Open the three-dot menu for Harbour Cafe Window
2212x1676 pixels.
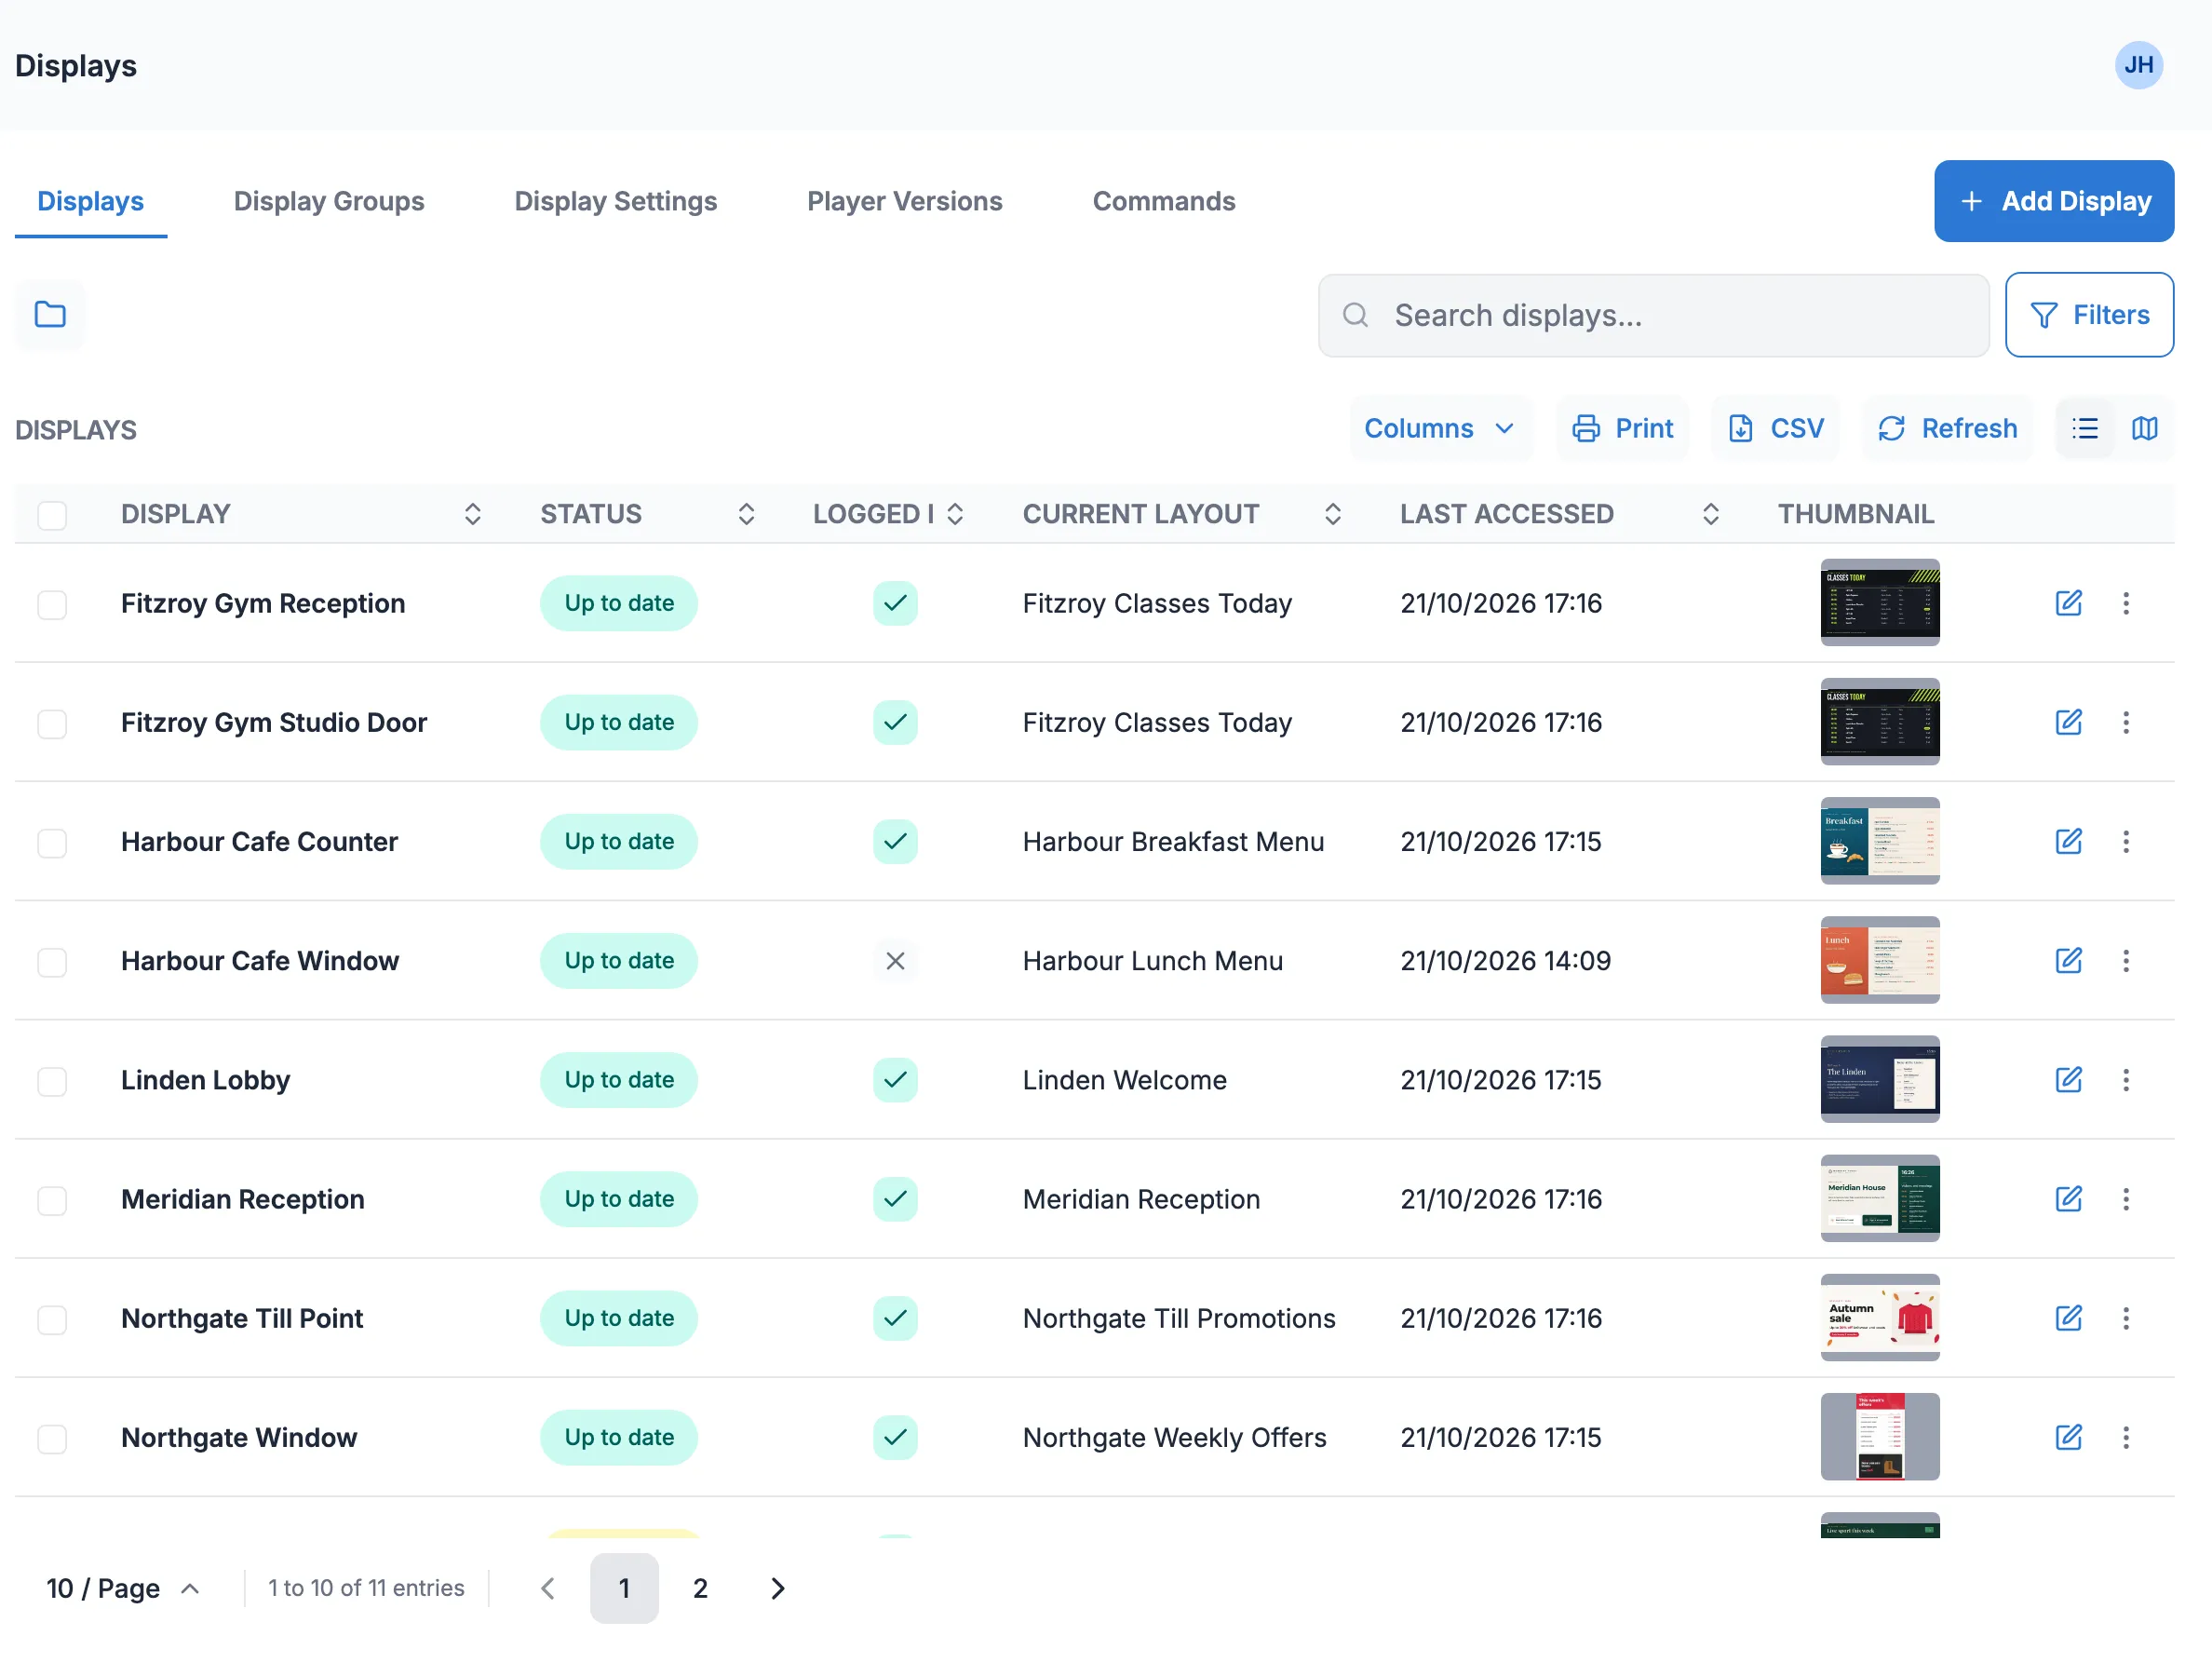(2126, 961)
